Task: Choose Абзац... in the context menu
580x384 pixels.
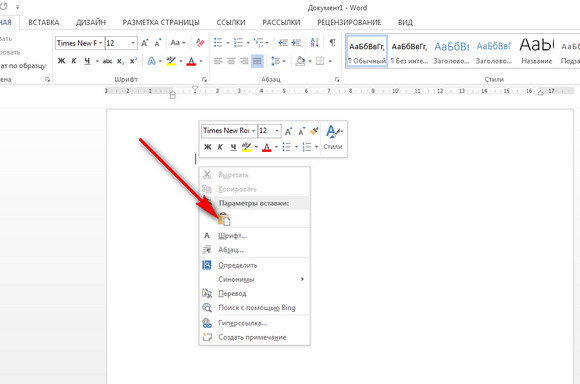Action: pyautogui.click(x=254, y=250)
